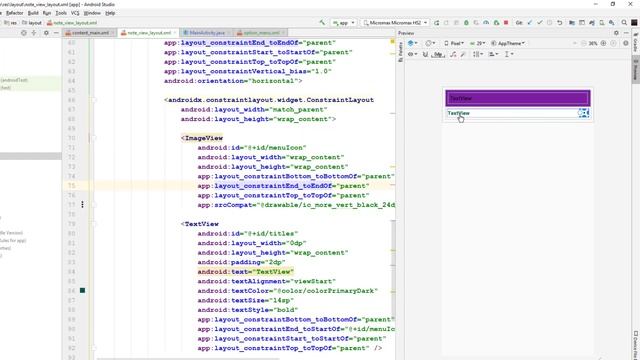Open the Tools menu

(x=61, y=13)
